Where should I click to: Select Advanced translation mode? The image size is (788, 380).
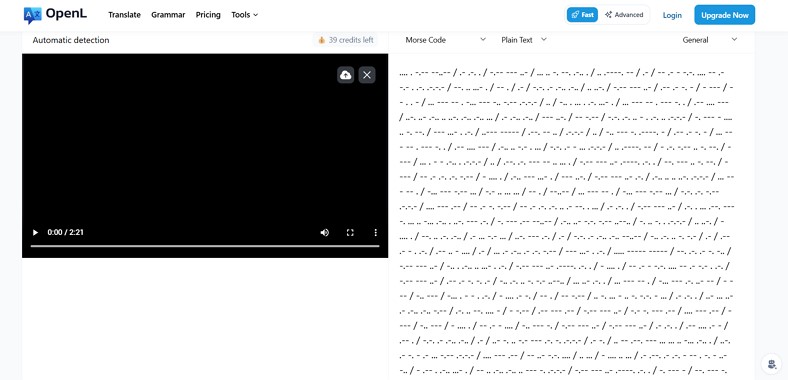tap(624, 15)
